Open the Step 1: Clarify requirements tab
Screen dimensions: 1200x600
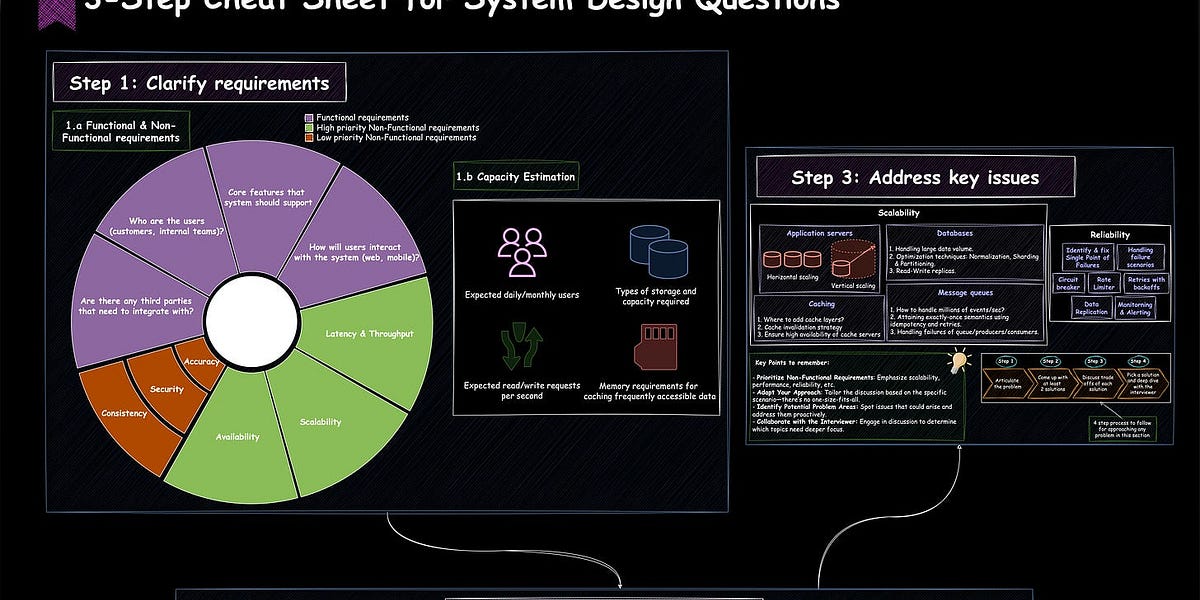point(199,83)
